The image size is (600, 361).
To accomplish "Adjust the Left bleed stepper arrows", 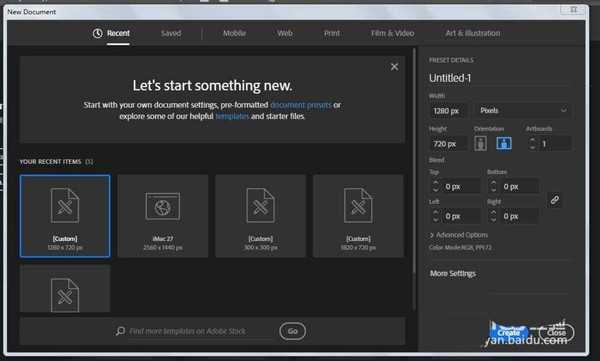I will point(435,216).
